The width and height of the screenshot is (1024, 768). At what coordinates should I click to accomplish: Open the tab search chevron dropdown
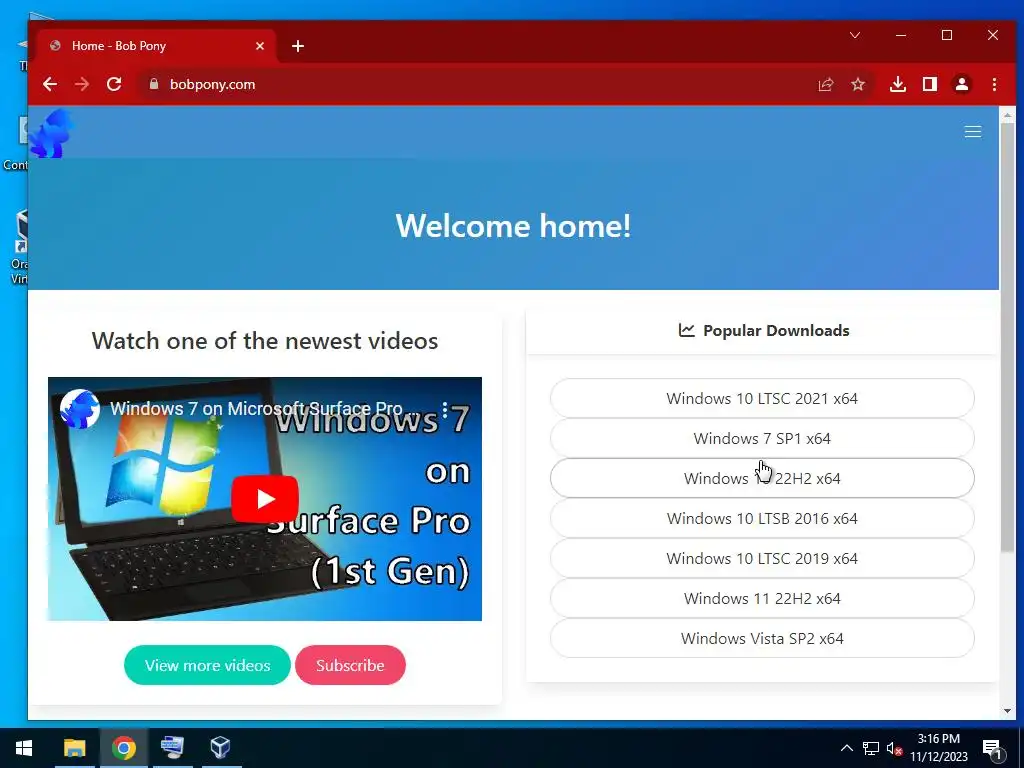855,35
